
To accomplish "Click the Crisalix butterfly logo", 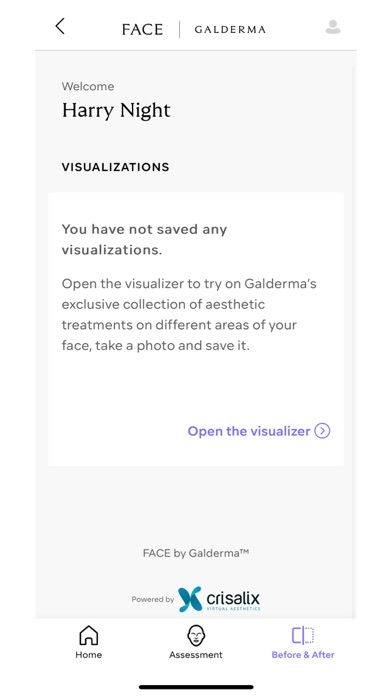I will 190,599.
